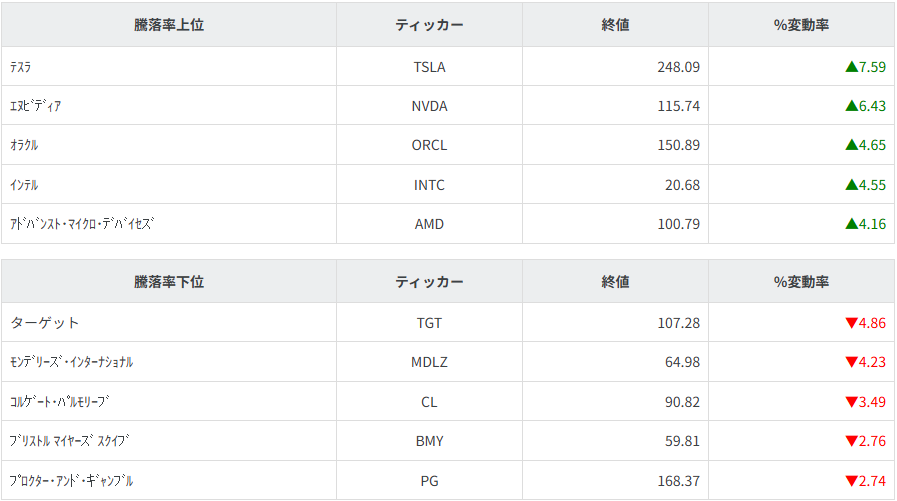Click the red down arrow beside 3.49
The width and height of the screenshot is (897, 501).
pos(851,402)
